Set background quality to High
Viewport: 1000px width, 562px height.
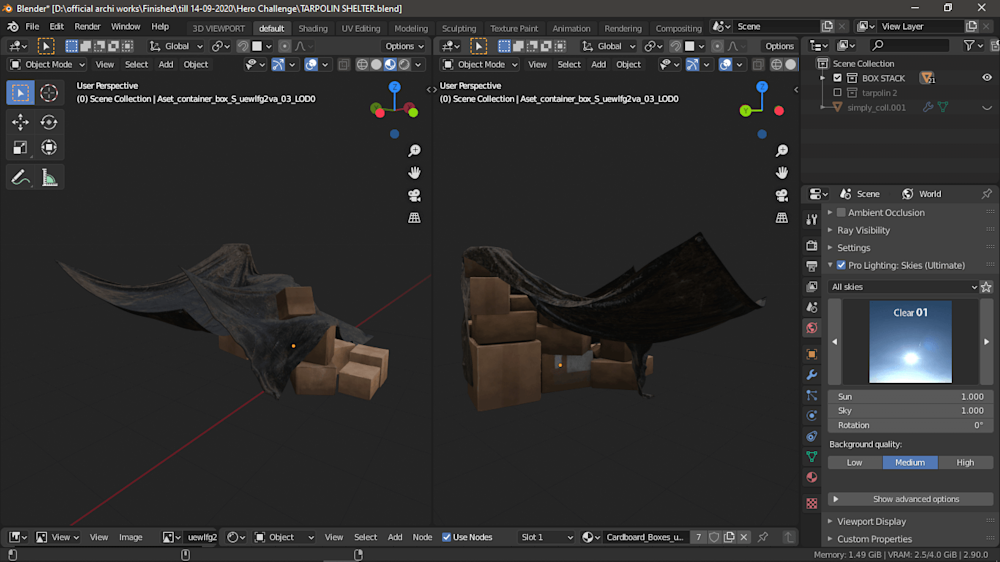[x=965, y=462]
